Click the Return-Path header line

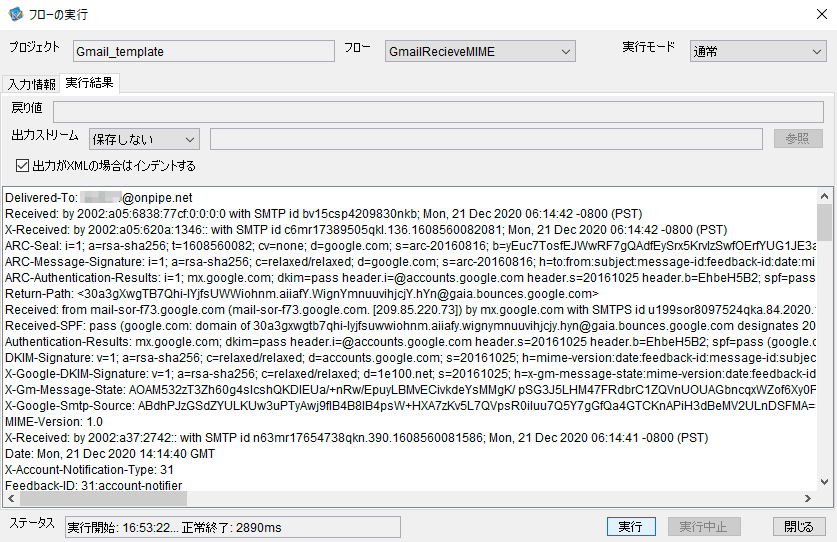point(302,294)
